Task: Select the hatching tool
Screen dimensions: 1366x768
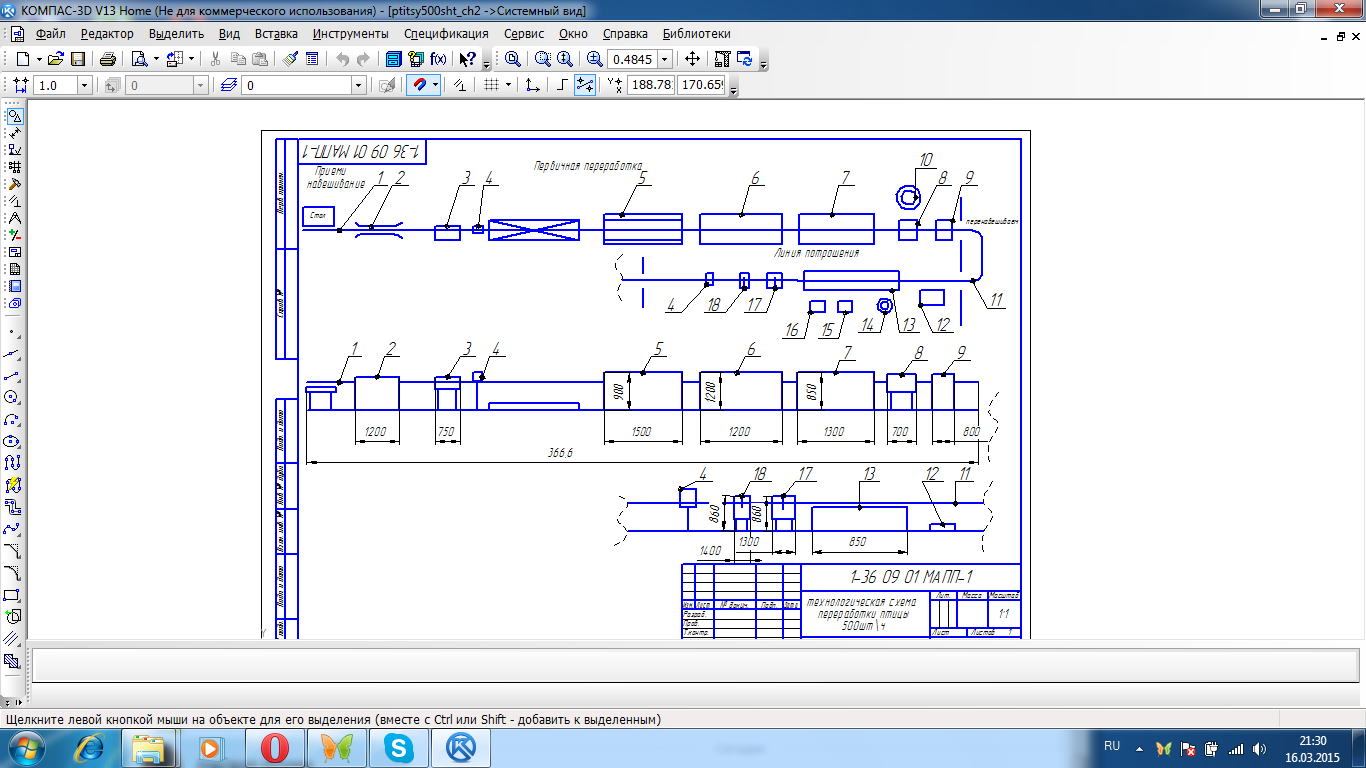Action: [13, 660]
